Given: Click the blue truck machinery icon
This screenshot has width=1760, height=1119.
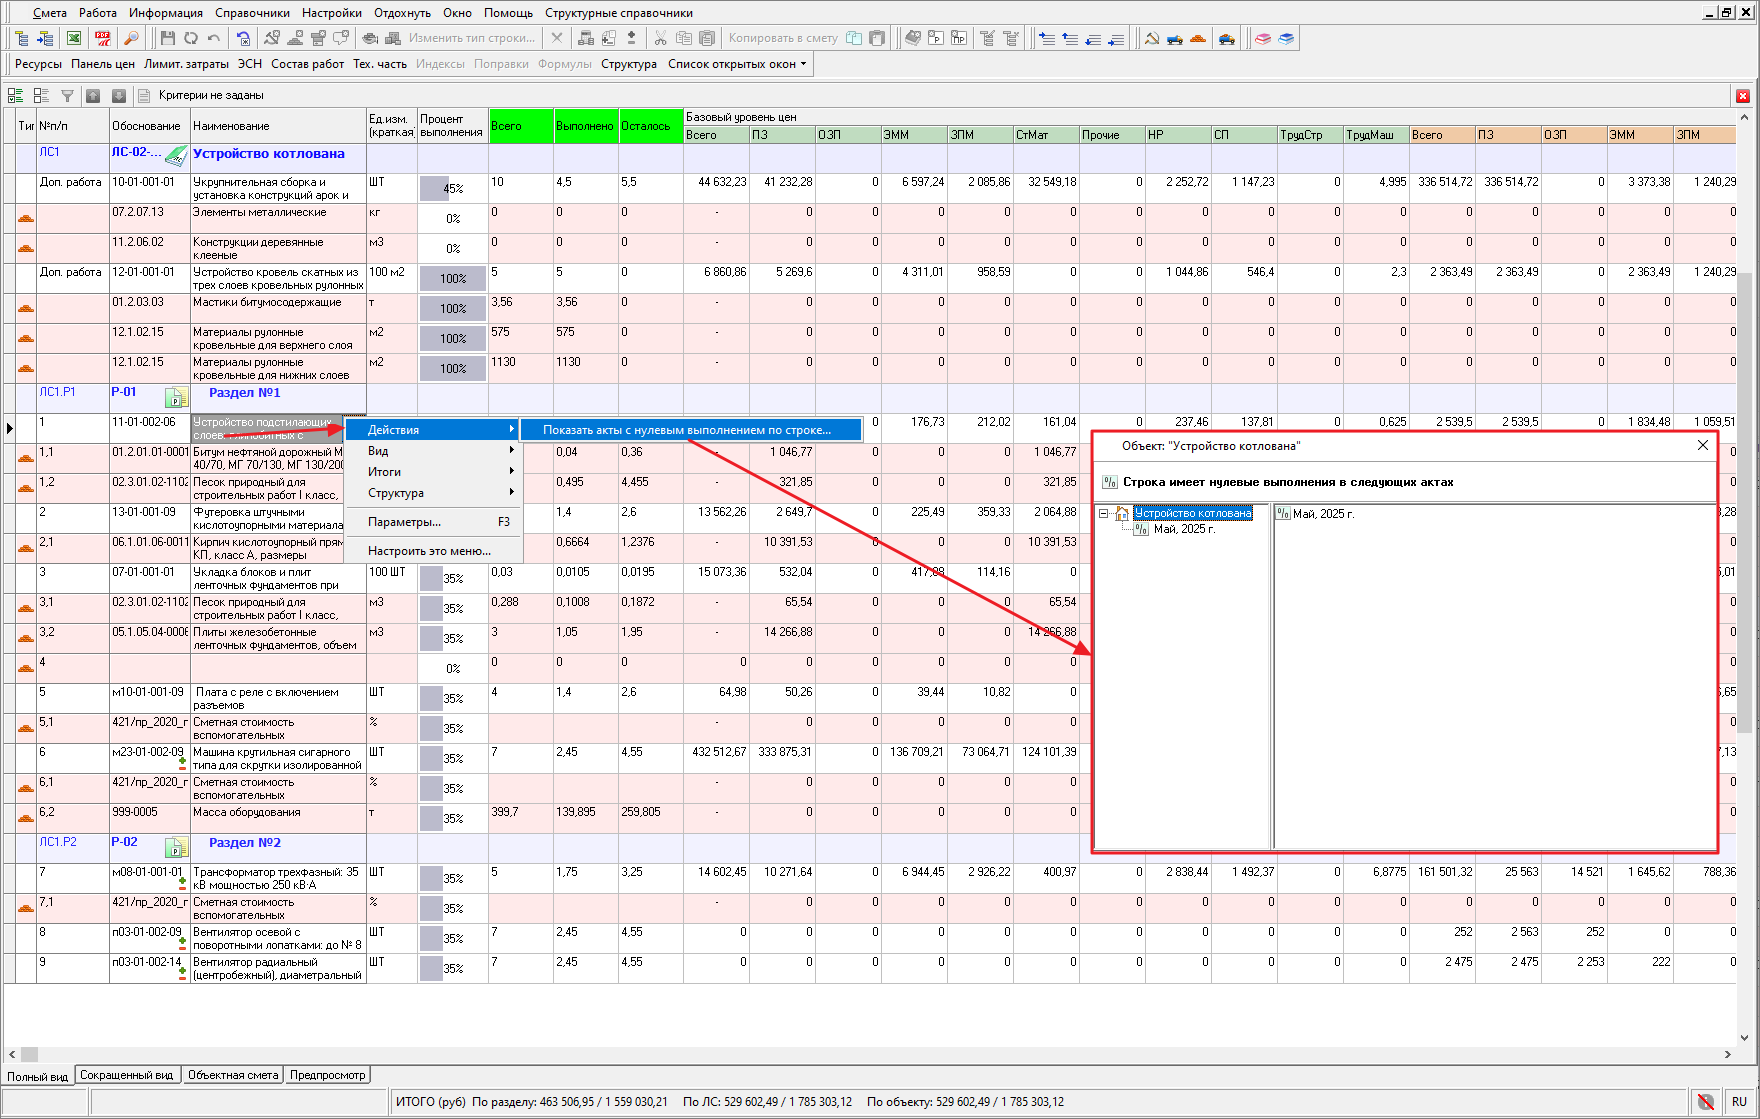Looking at the screenshot, I should click(1175, 38).
